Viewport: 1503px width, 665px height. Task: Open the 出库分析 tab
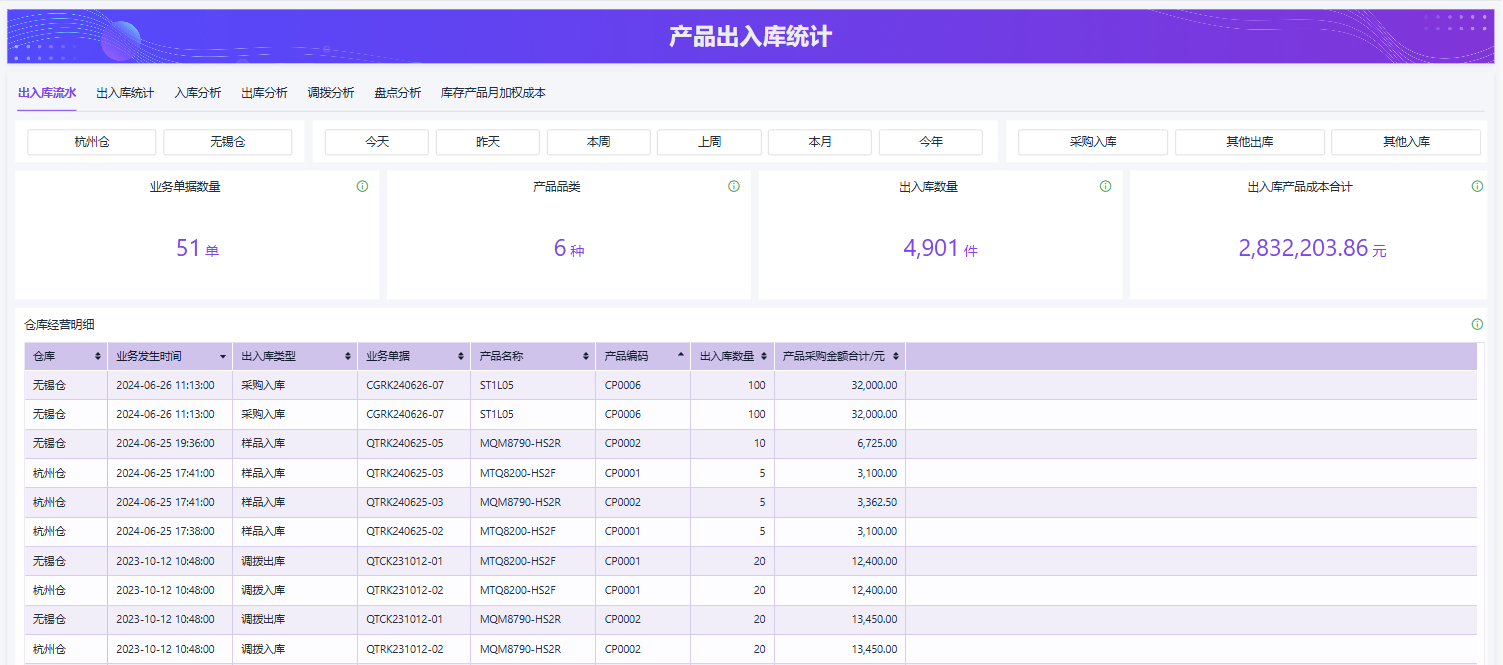pos(264,93)
